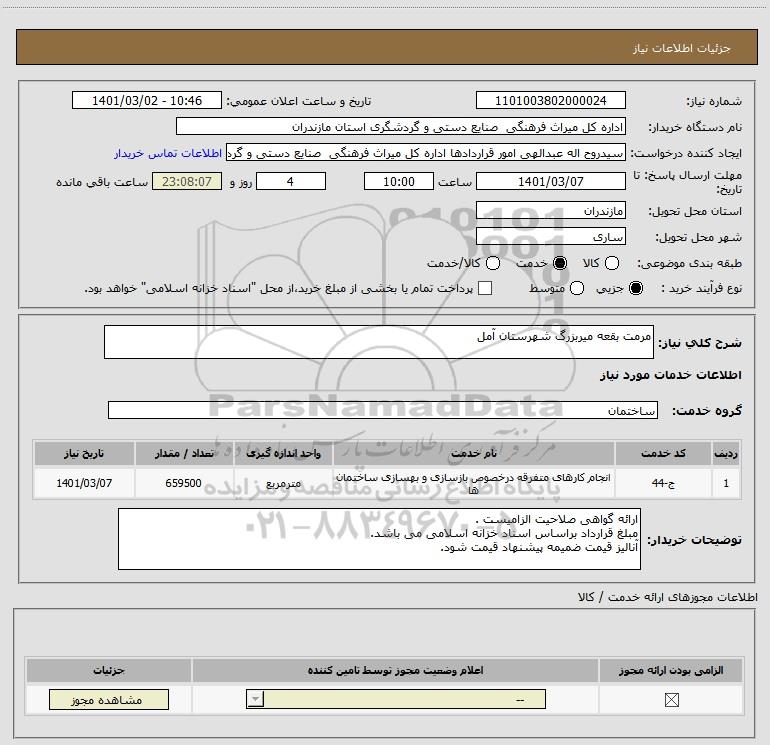Click the مشاهده مجوز button
Image resolution: width=770 pixels, height=745 pixels.
pyautogui.click(x=109, y=699)
